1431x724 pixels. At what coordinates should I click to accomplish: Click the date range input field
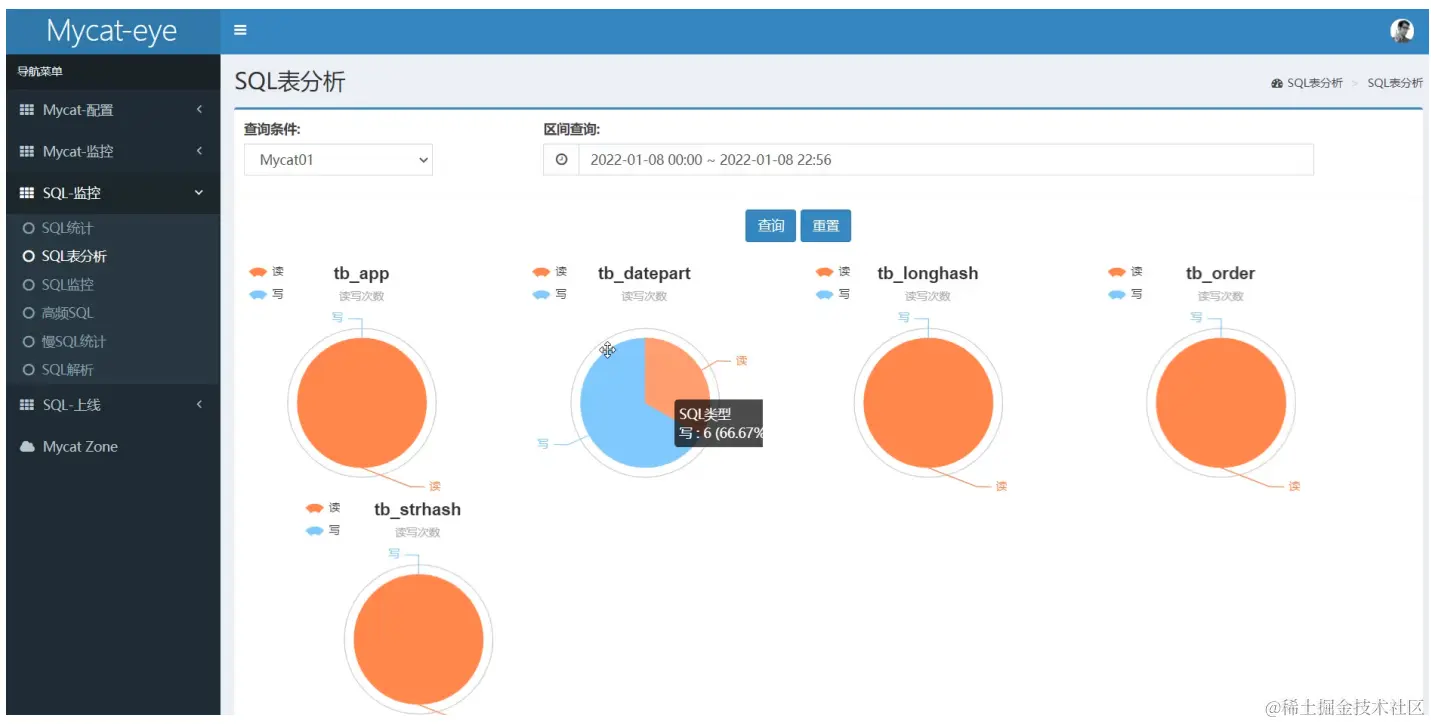(x=945, y=159)
